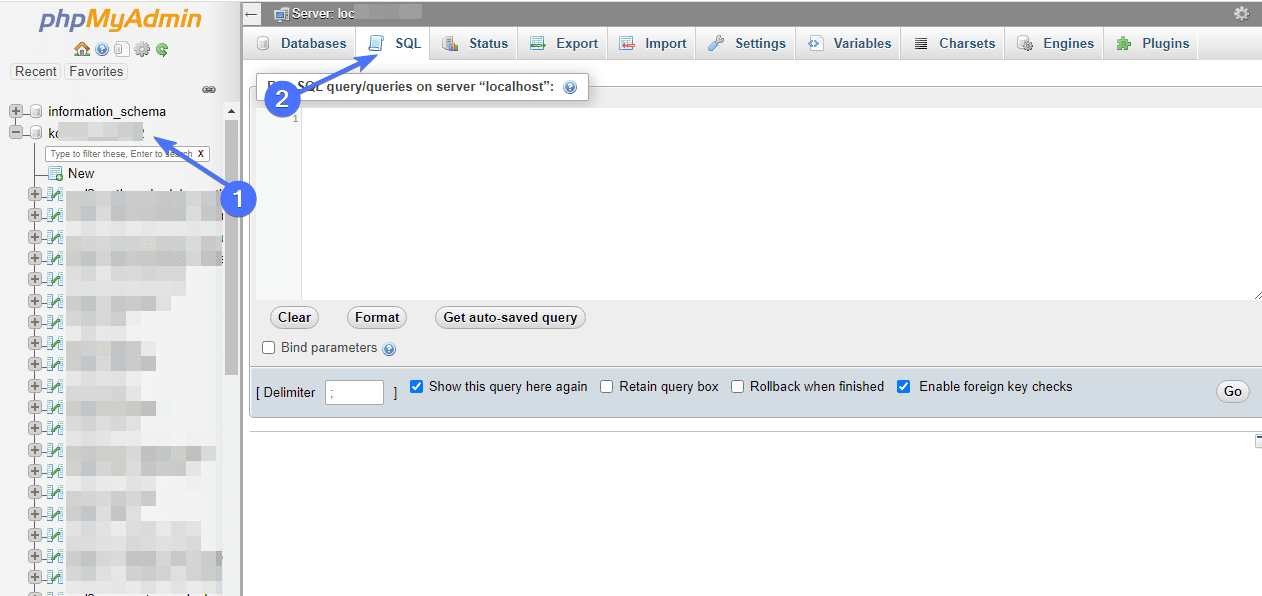
Task: Click navigation panel scroll-up arrow
Action: pos(232,111)
